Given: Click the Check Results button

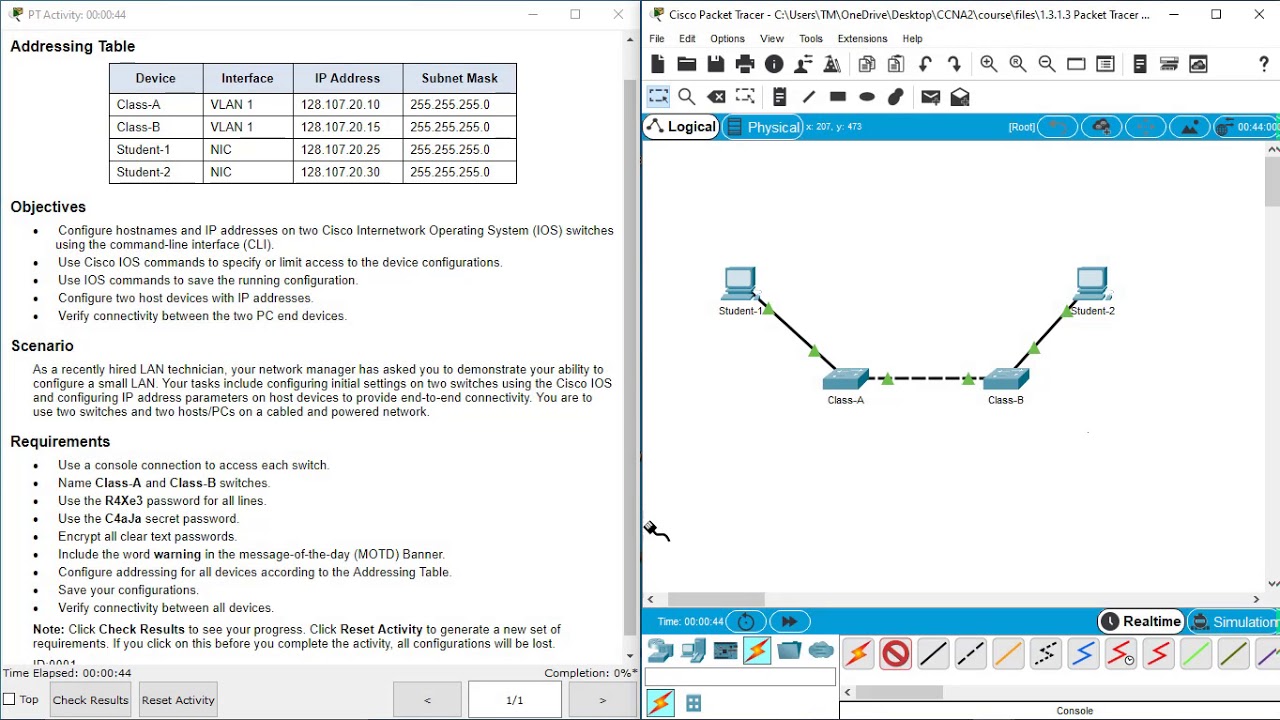Looking at the screenshot, I should (90, 700).
